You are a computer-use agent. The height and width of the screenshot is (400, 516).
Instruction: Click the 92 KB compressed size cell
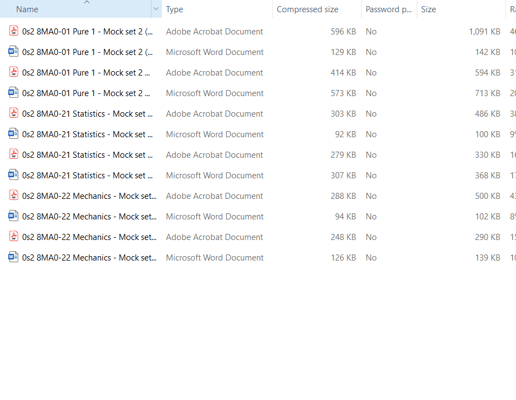[x=345, y=134]
